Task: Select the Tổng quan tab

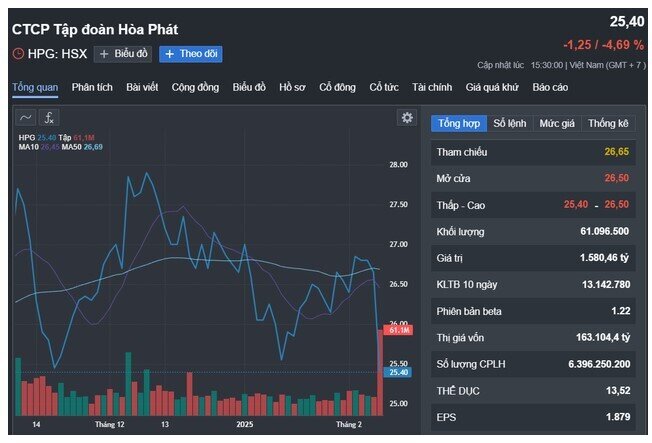Action: click(35, 87)
